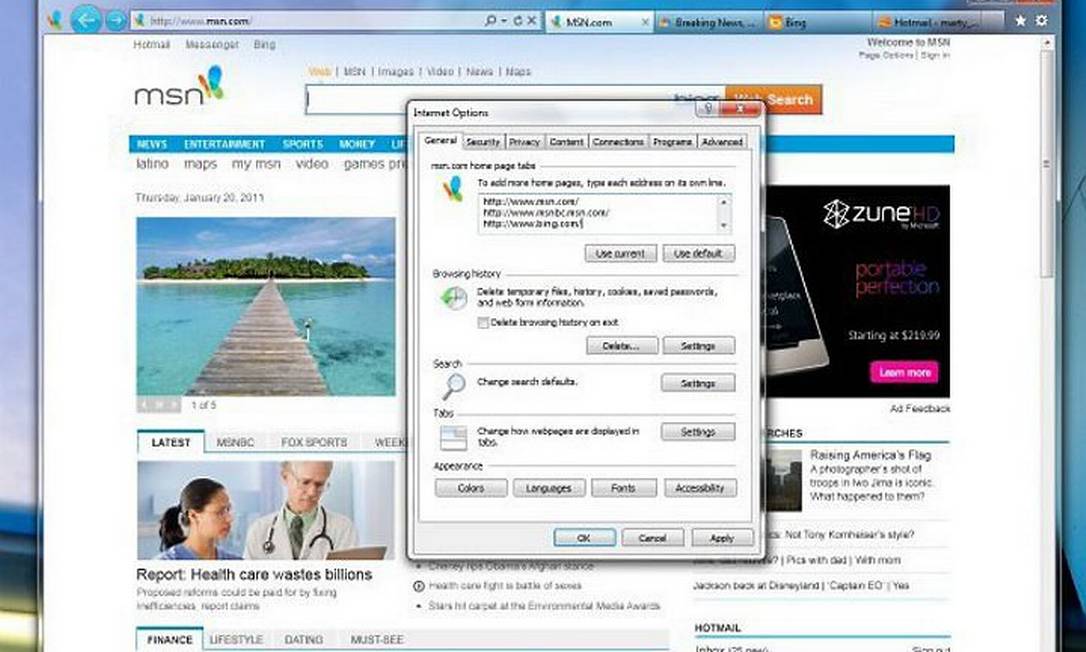
Task: Click the search magnifier in address bar
Action: [490, 21]
